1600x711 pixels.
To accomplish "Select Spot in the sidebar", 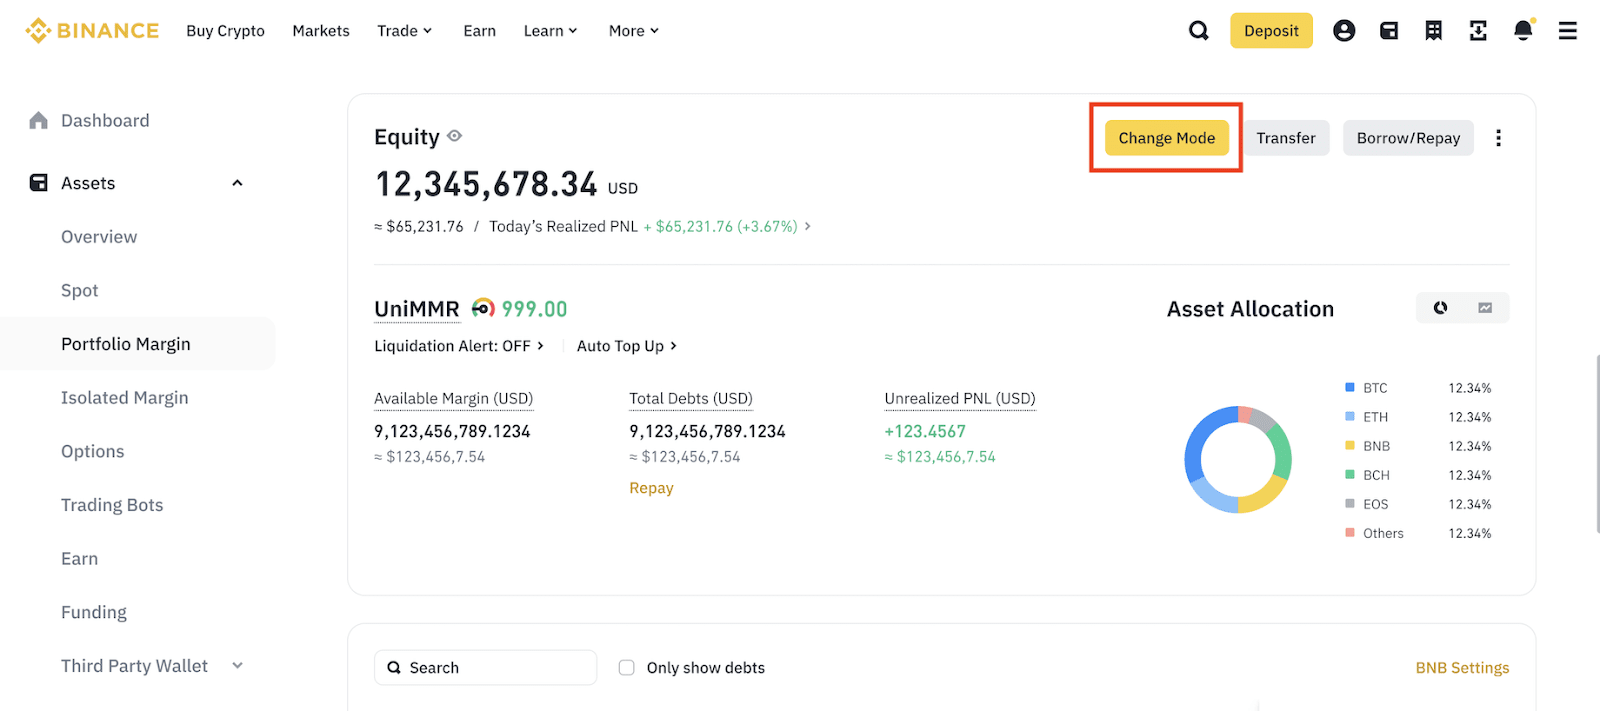I will (80, 291).
